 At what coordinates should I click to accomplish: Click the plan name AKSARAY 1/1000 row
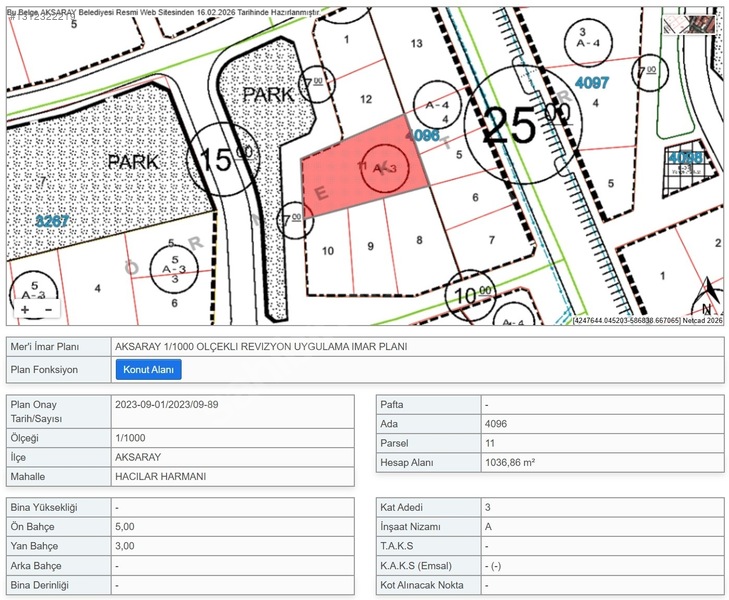(x=365, y=347)
